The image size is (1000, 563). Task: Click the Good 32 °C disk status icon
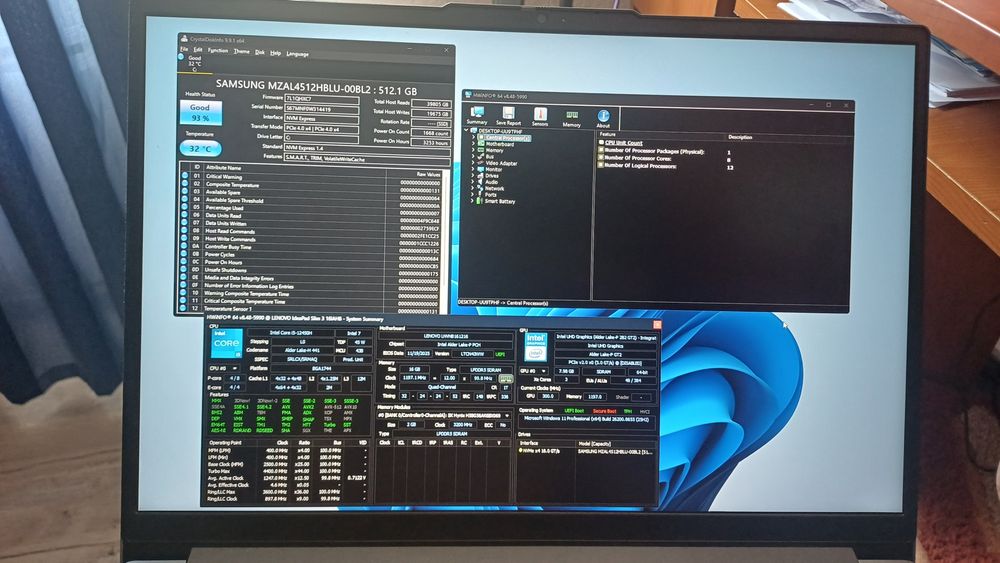coord(193,62)
